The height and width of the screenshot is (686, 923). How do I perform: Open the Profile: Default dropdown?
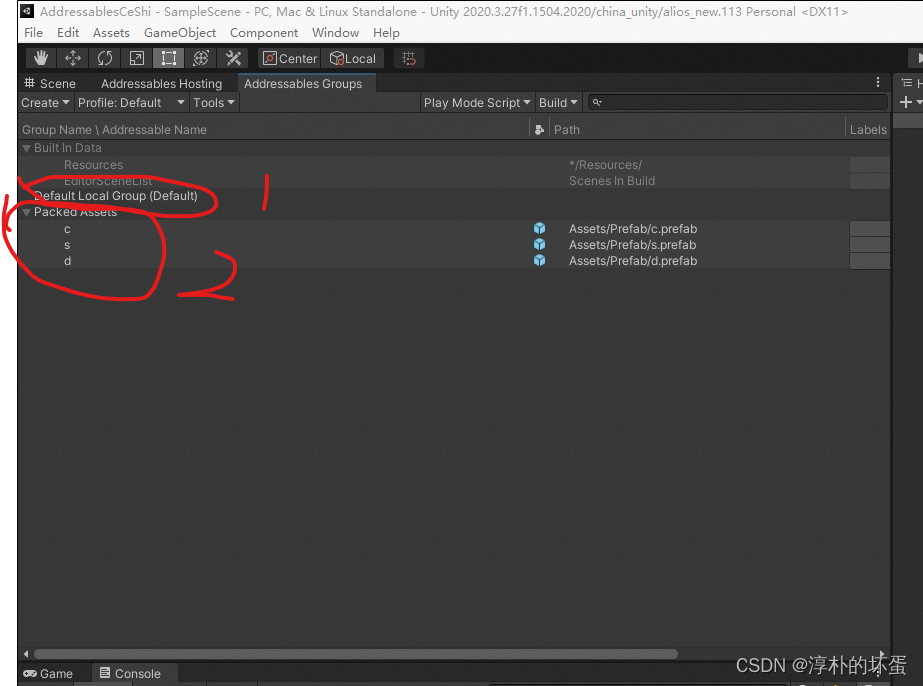[131, 102]
